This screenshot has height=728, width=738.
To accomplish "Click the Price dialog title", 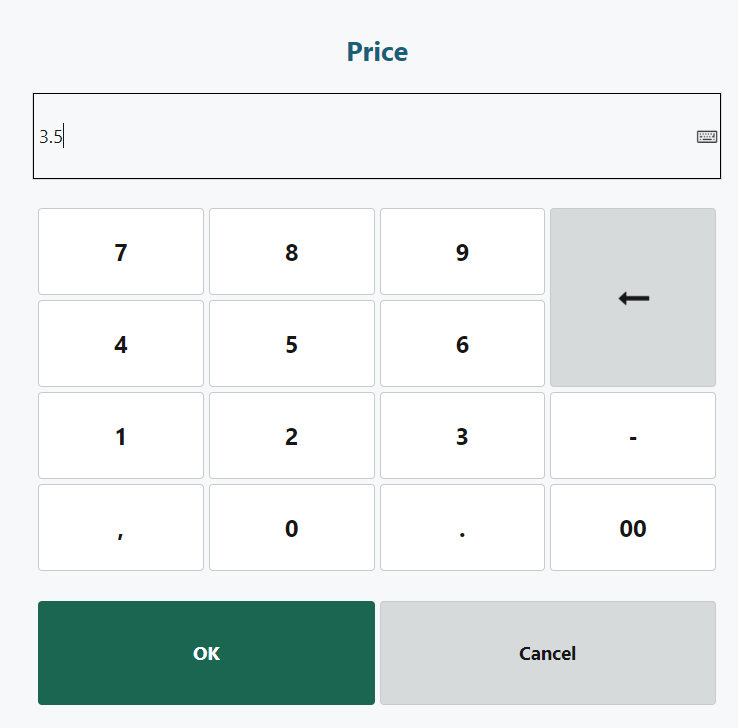I will [377, 52].
